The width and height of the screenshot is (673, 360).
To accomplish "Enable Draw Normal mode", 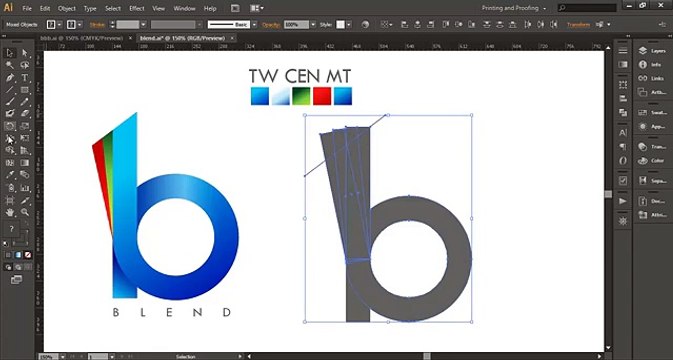I will 9,267.
